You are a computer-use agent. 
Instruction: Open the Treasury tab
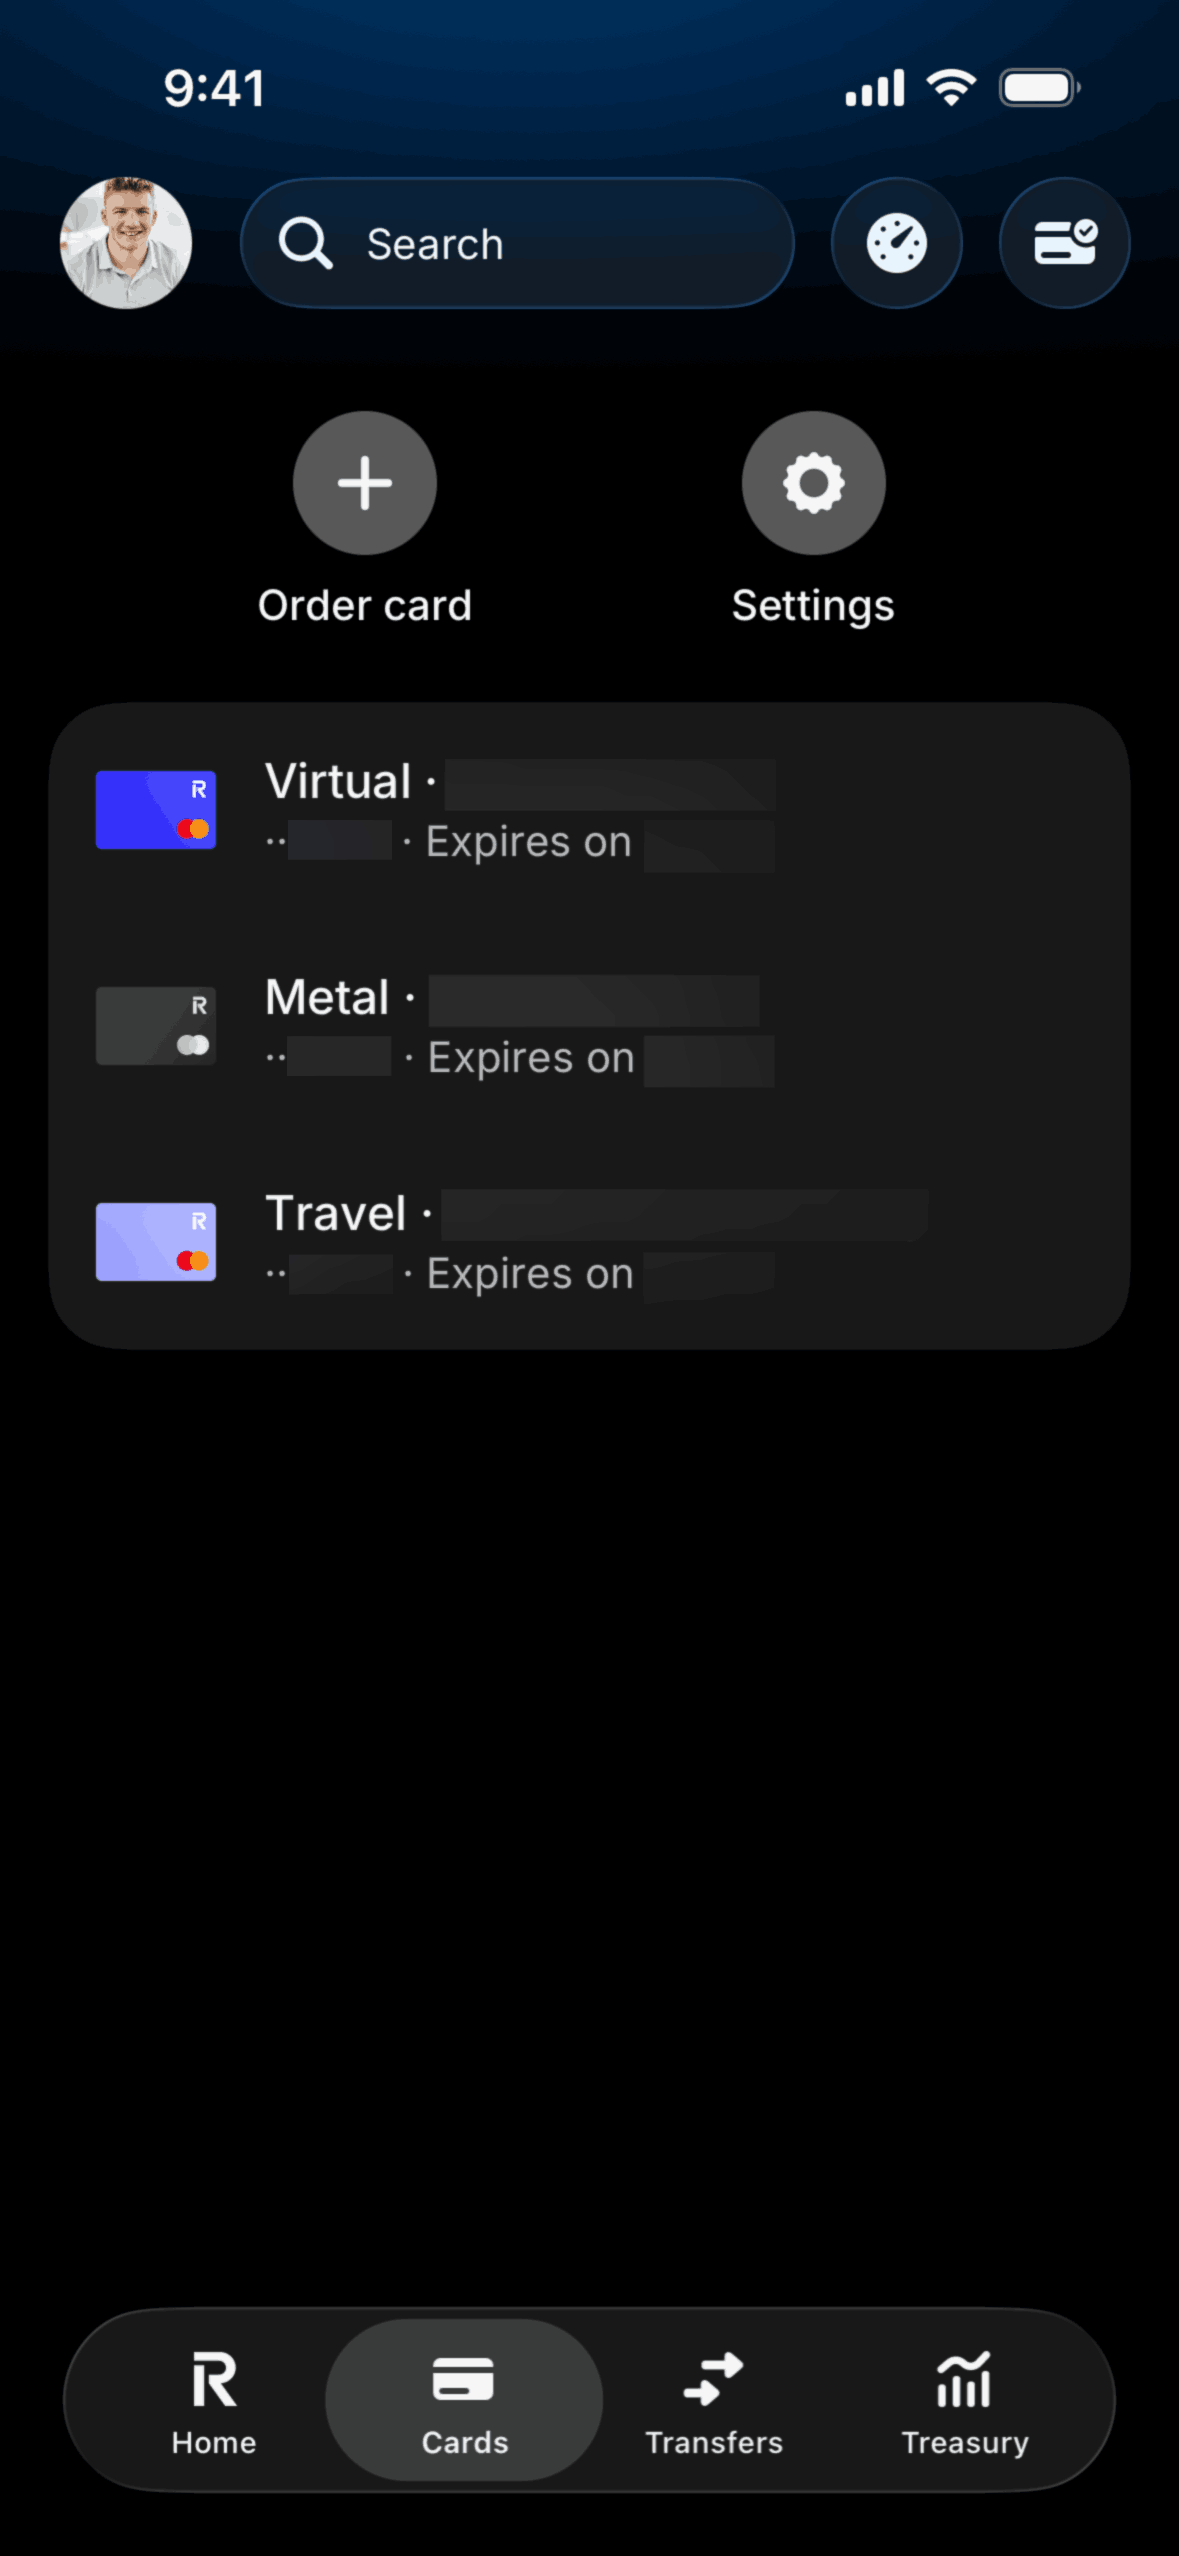(965, 2402)
